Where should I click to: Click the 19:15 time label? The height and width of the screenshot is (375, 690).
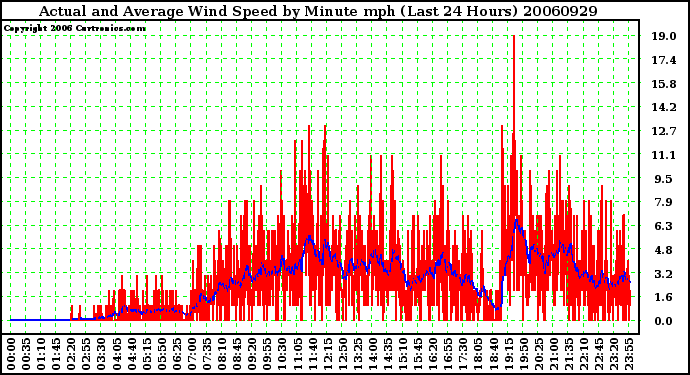[x=508, y=354]
